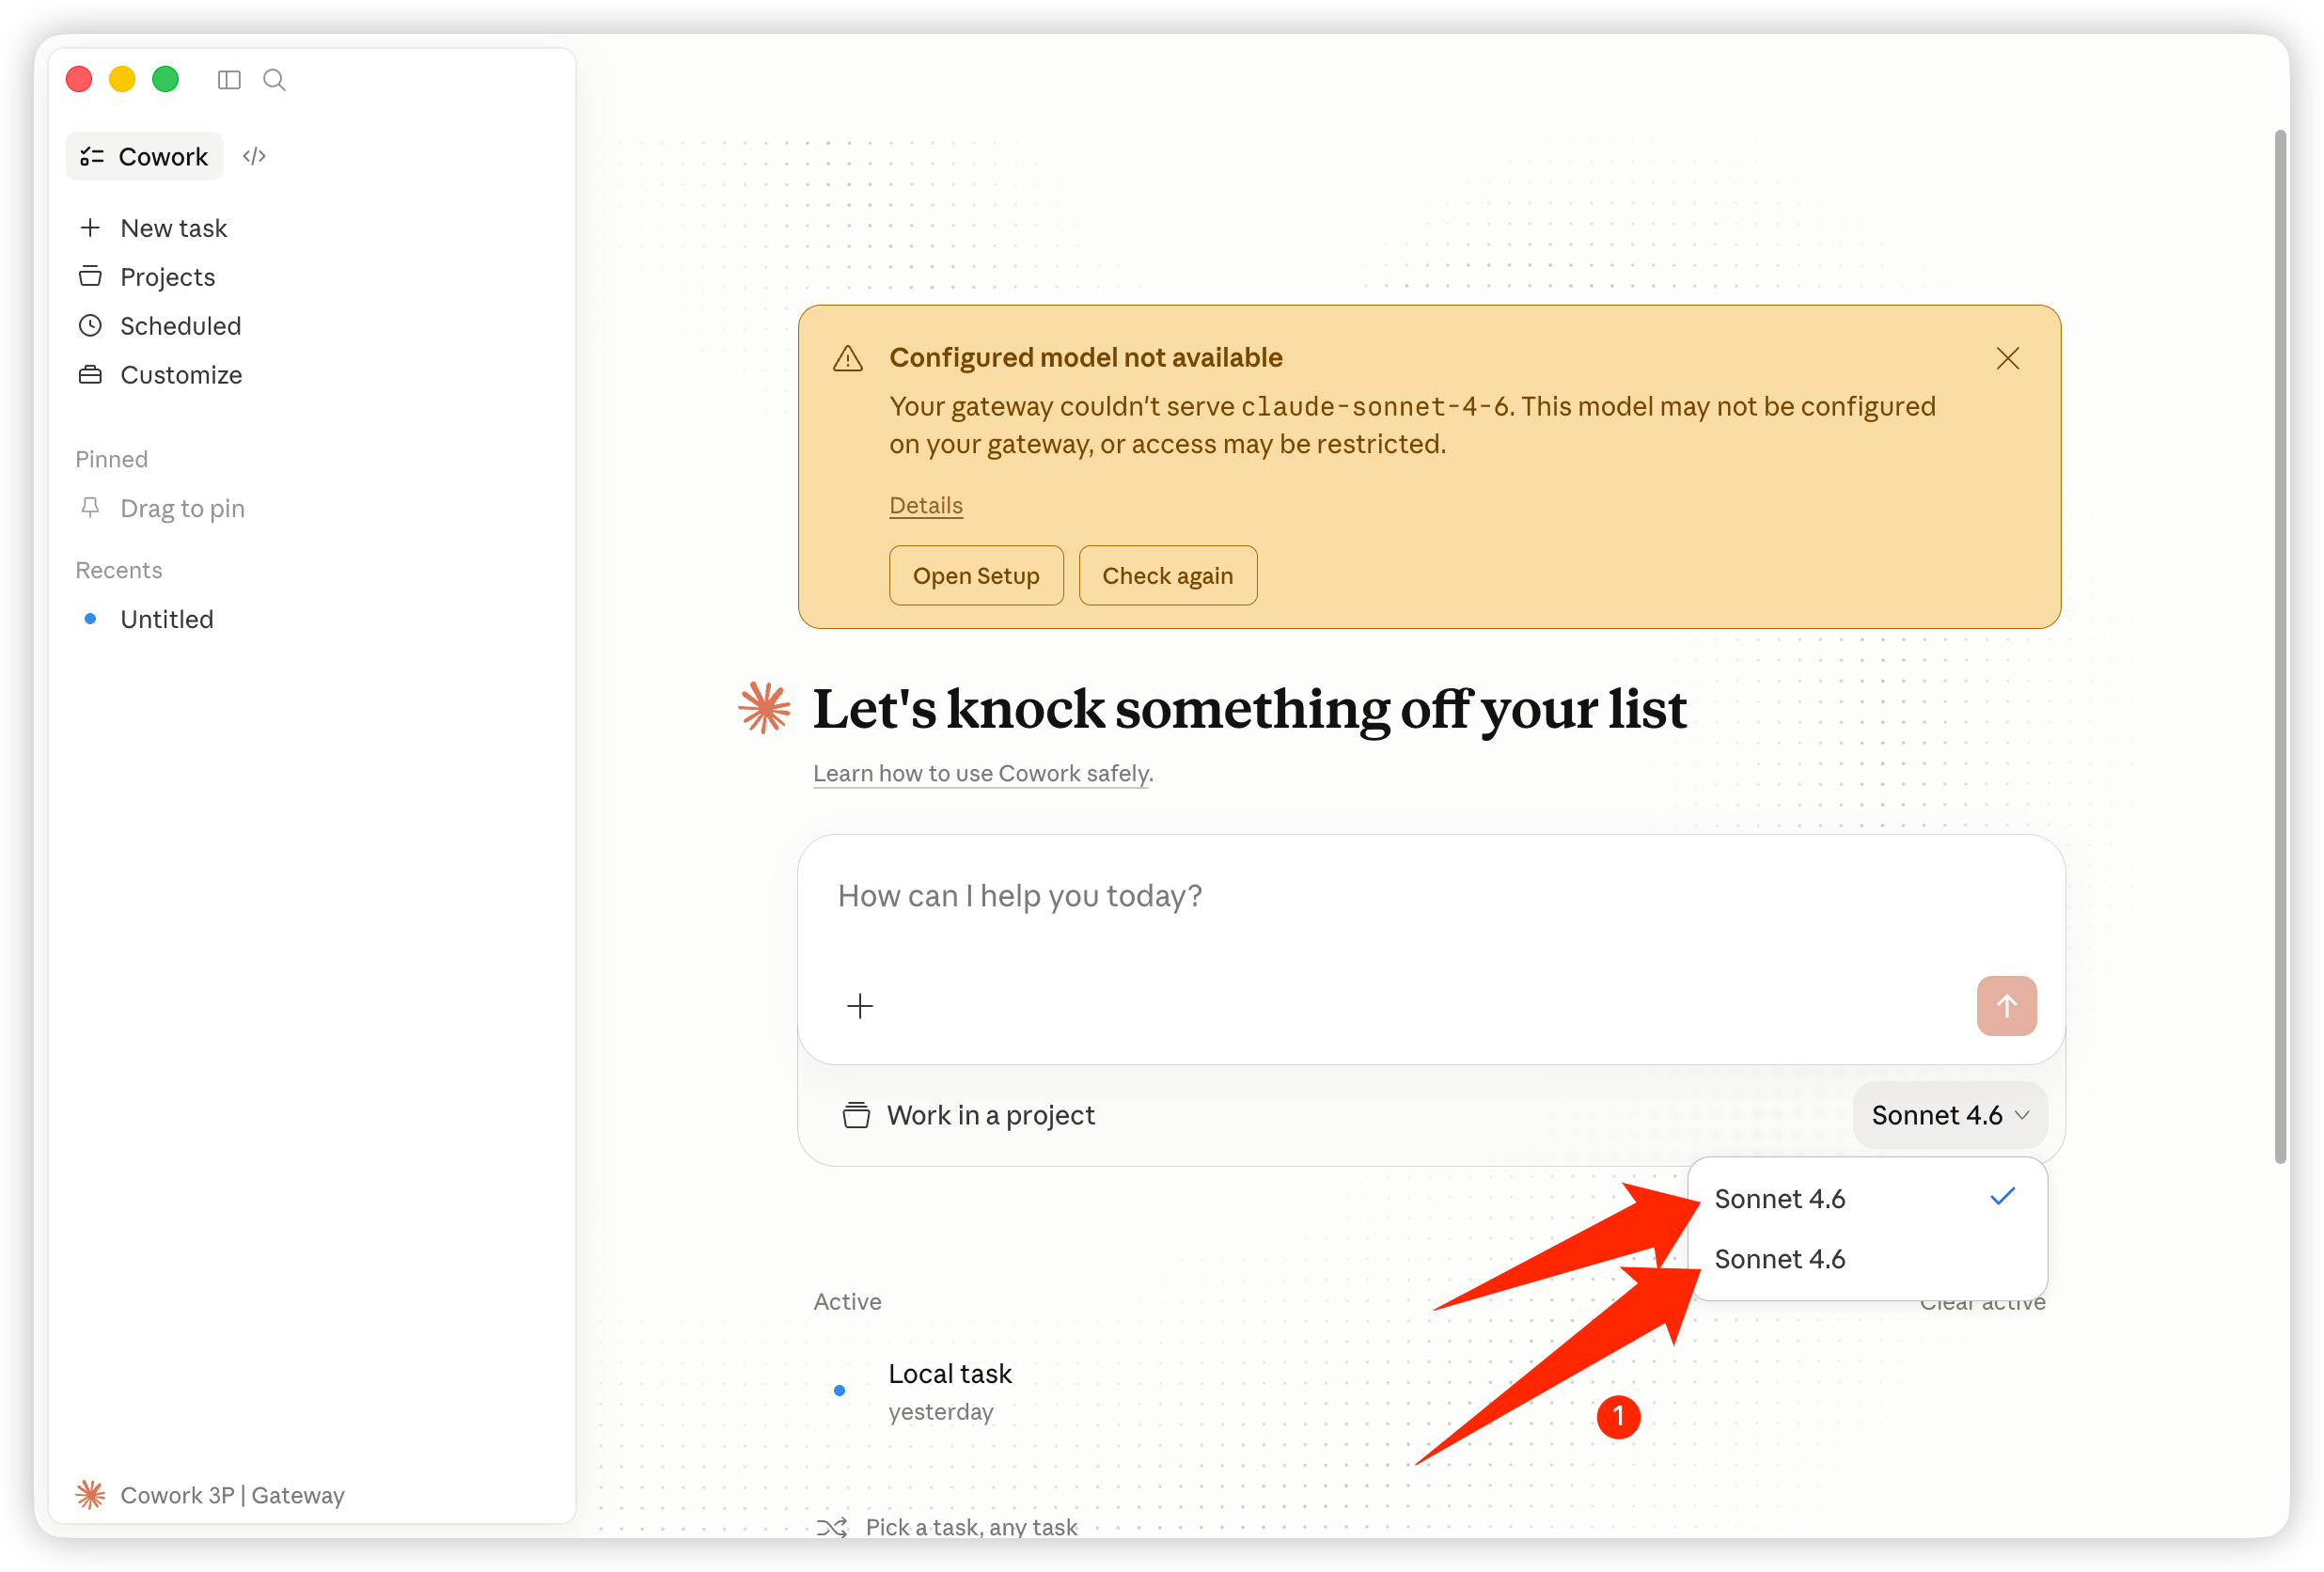The height and width of the screenshot is (1572, 2324).
Task: Expand the Sonnet 4.6 model dropdown
Action: (1949, 1115)
